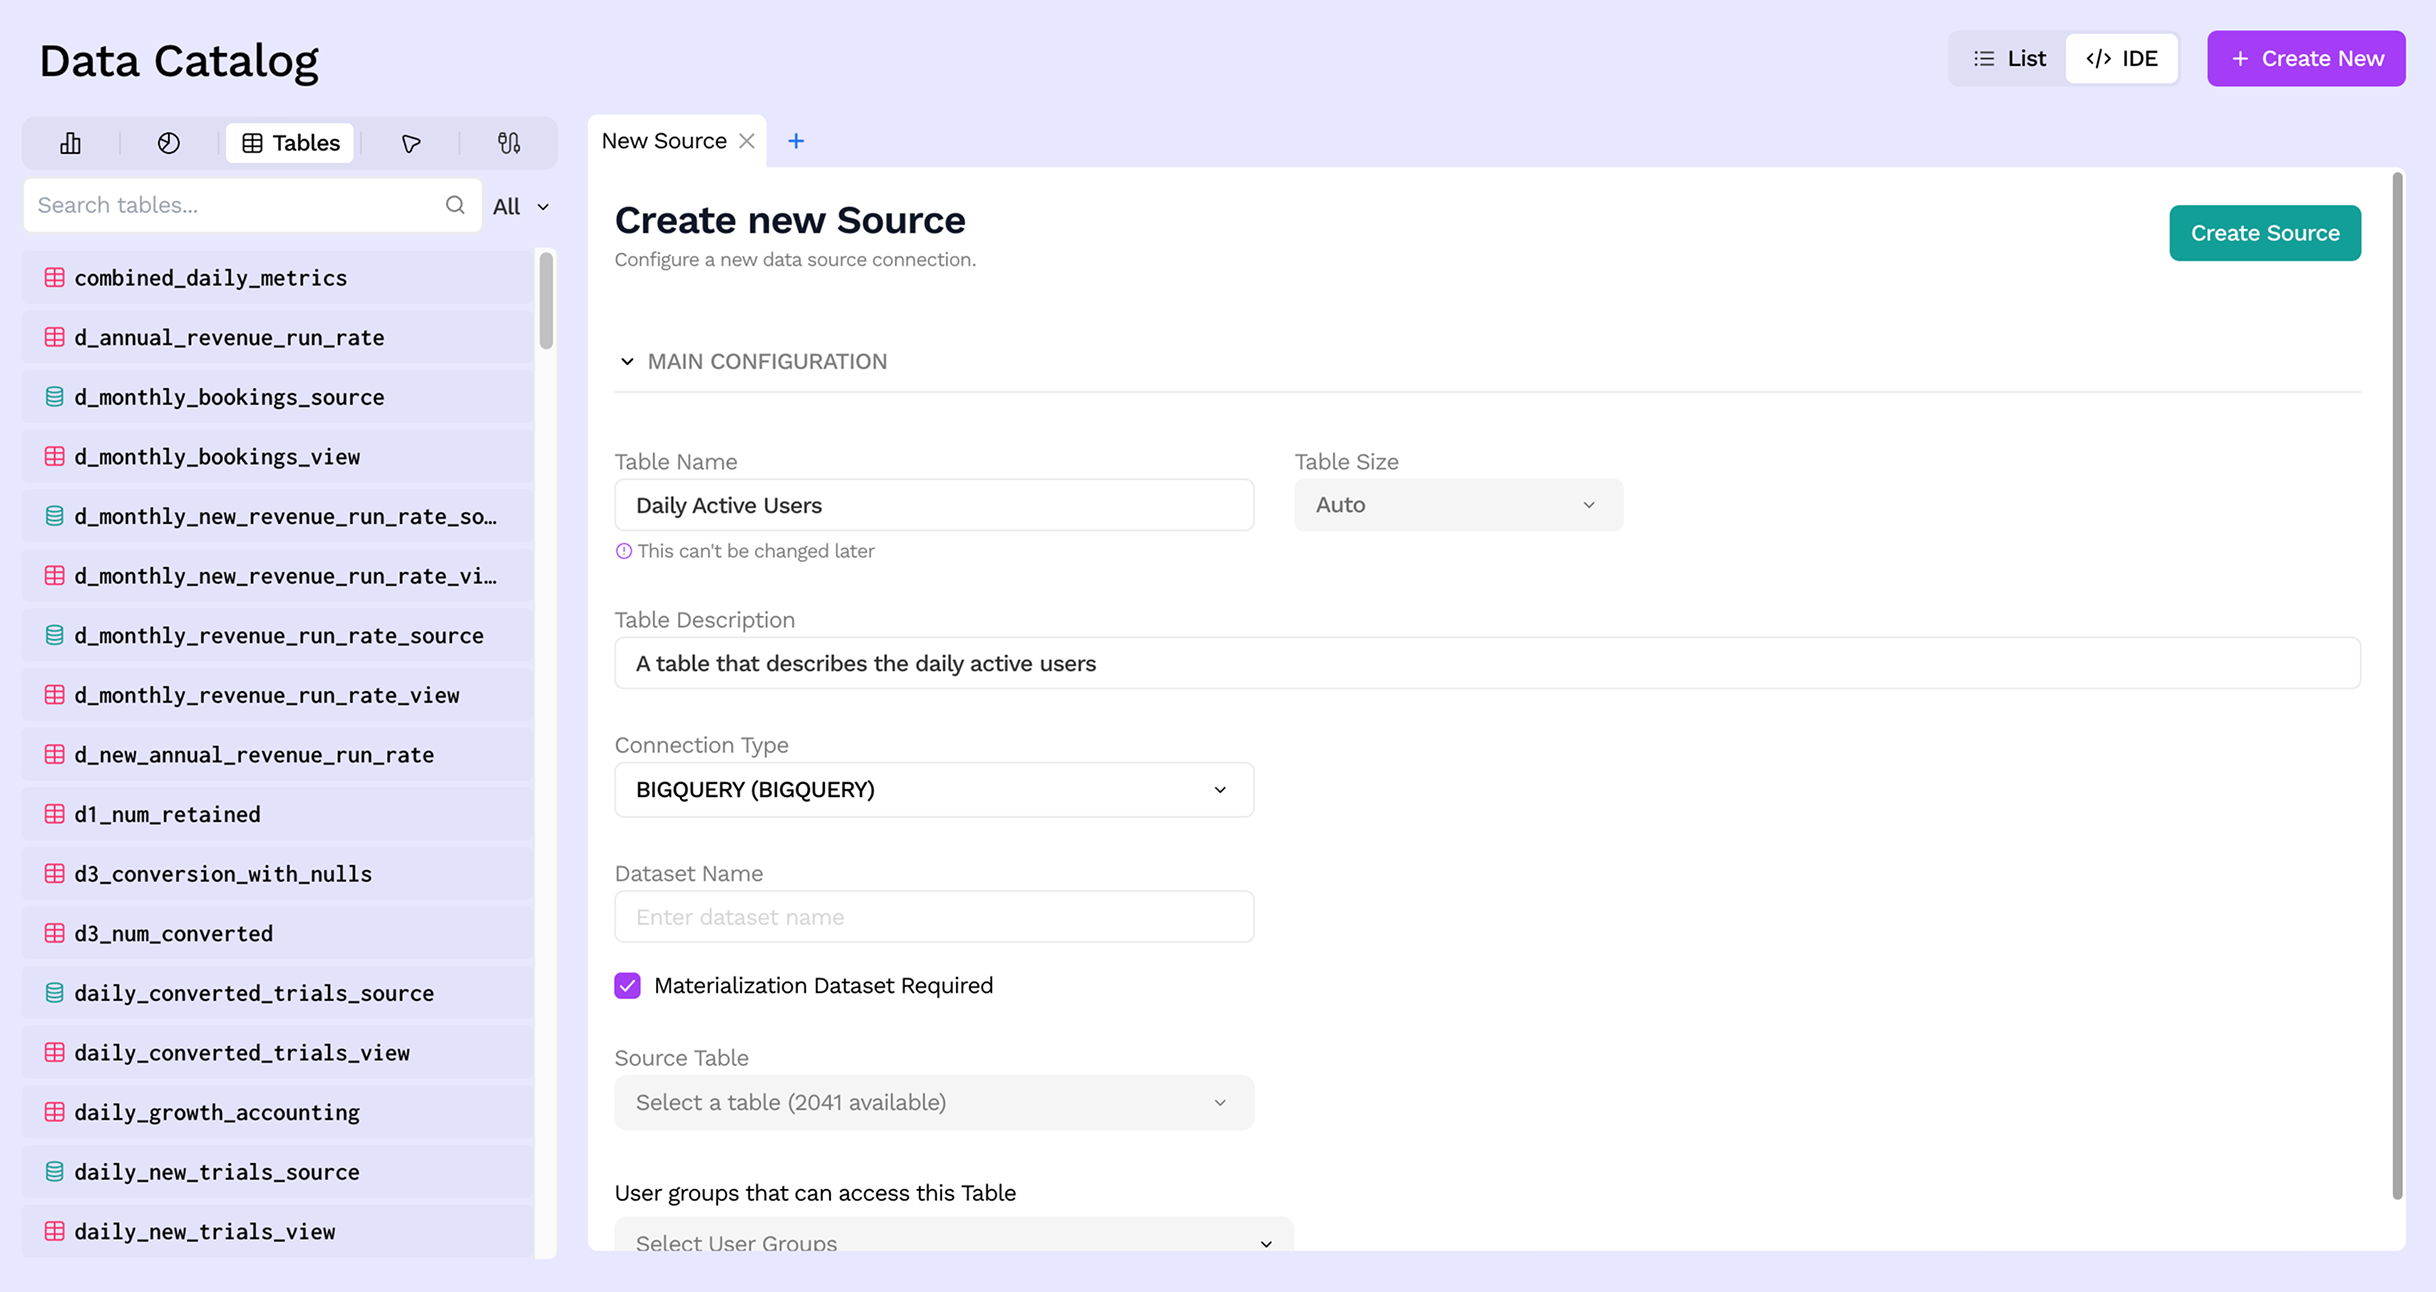Collapse the Main Configuration section
Screen dimensions: 2436x1292
tap(627, 362)
